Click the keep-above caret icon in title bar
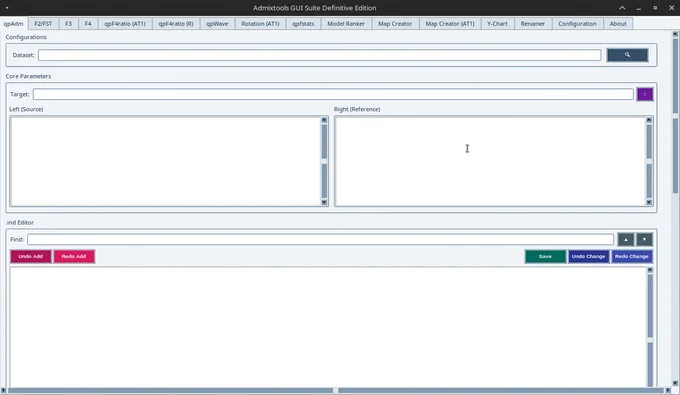 pos(622,8)
